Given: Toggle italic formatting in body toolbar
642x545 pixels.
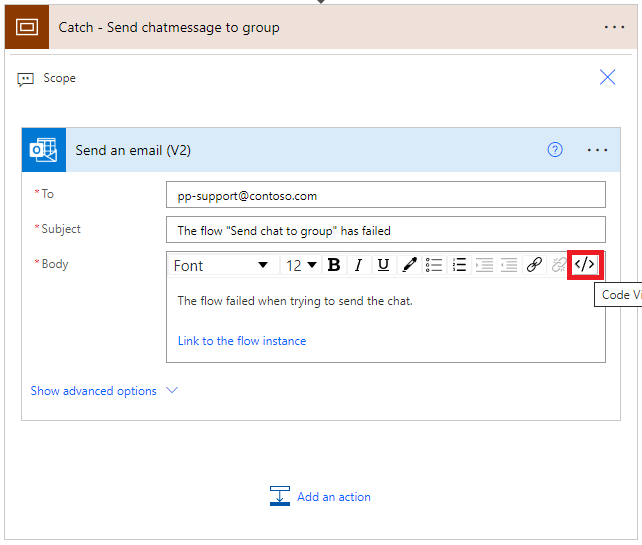Looking at the screenshot, I should point(359,265).
